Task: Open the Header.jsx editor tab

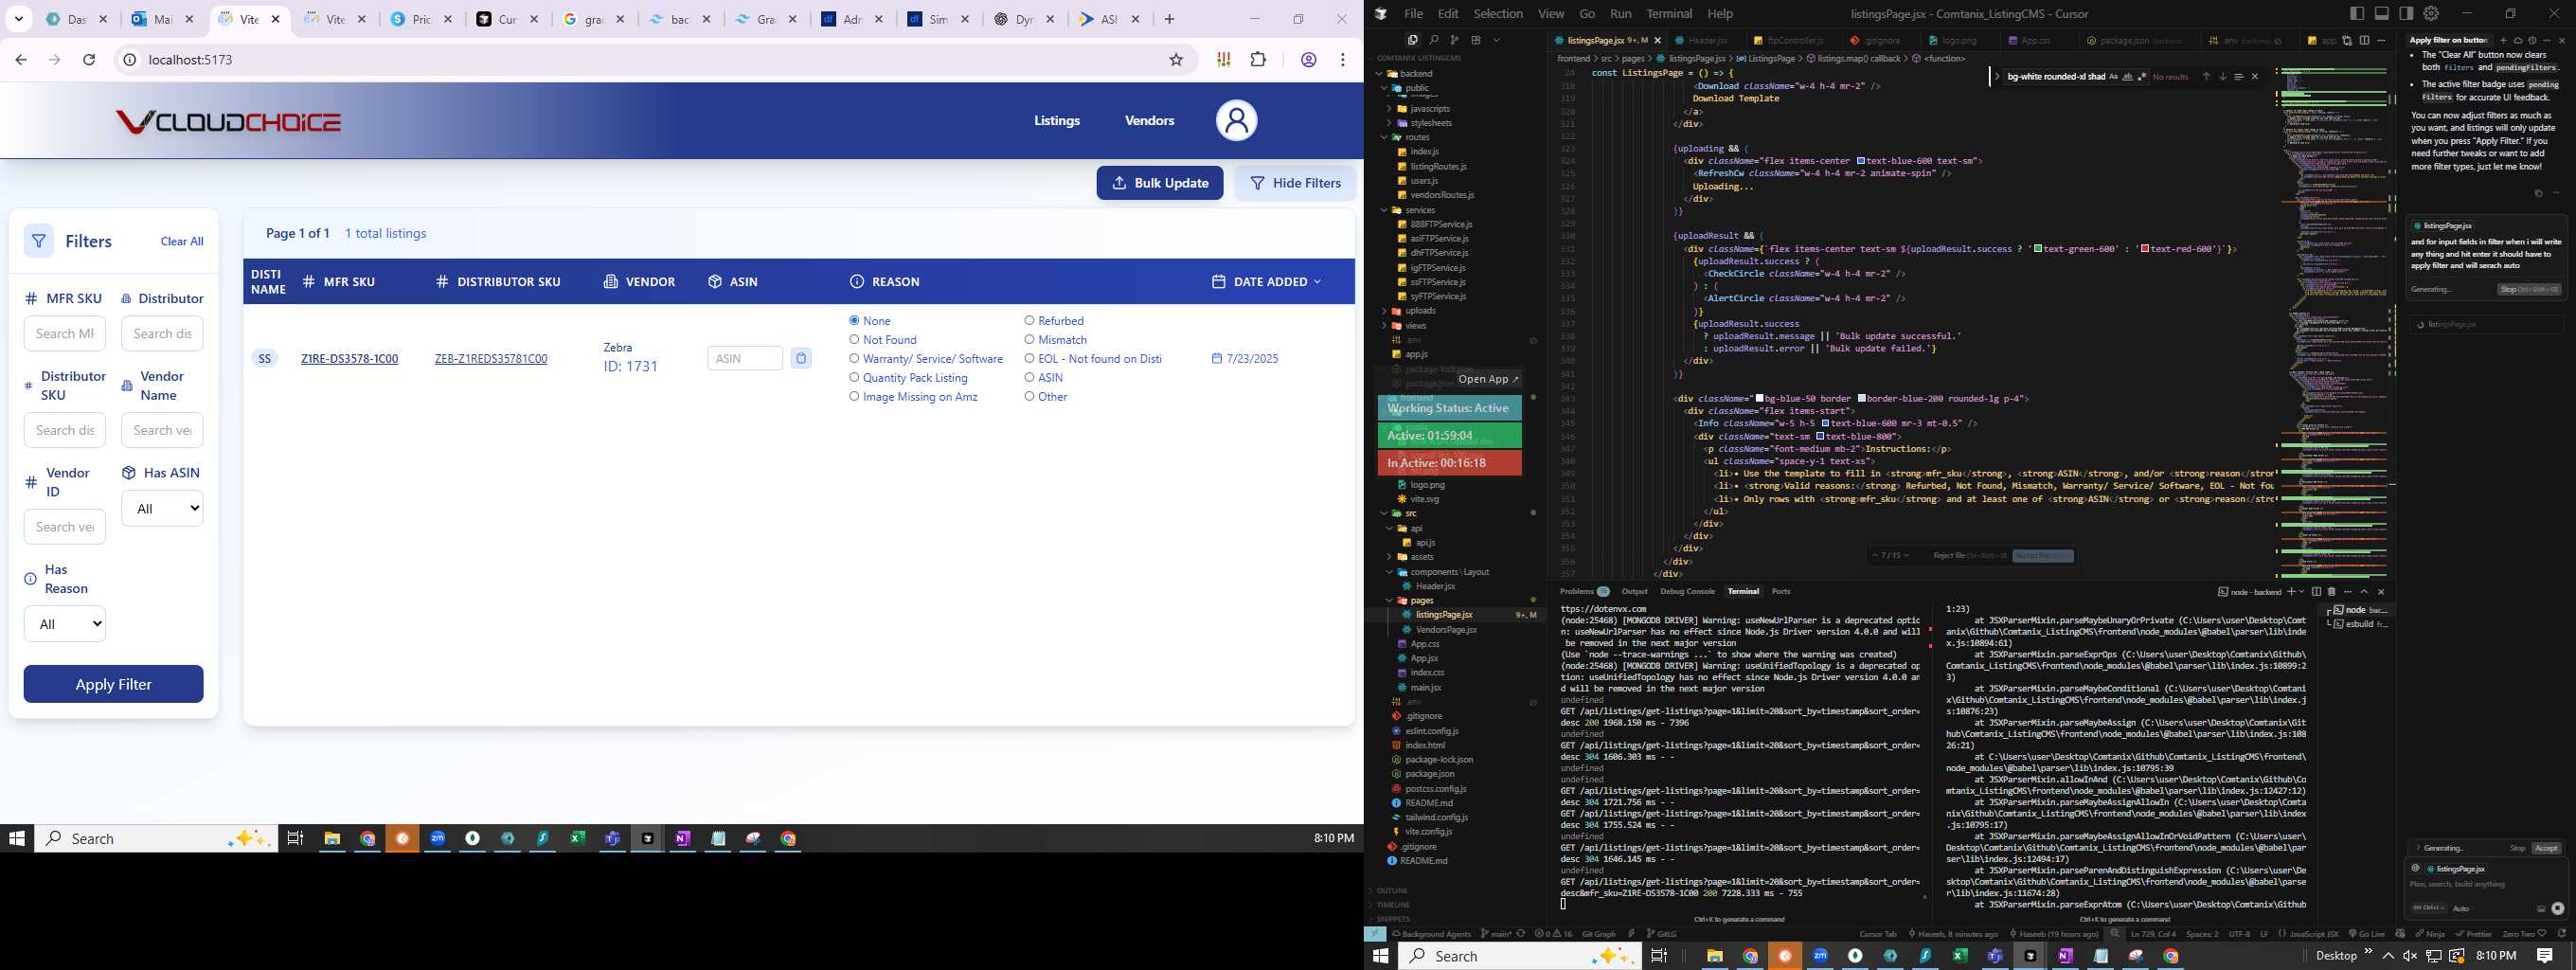Action: 1706,41
